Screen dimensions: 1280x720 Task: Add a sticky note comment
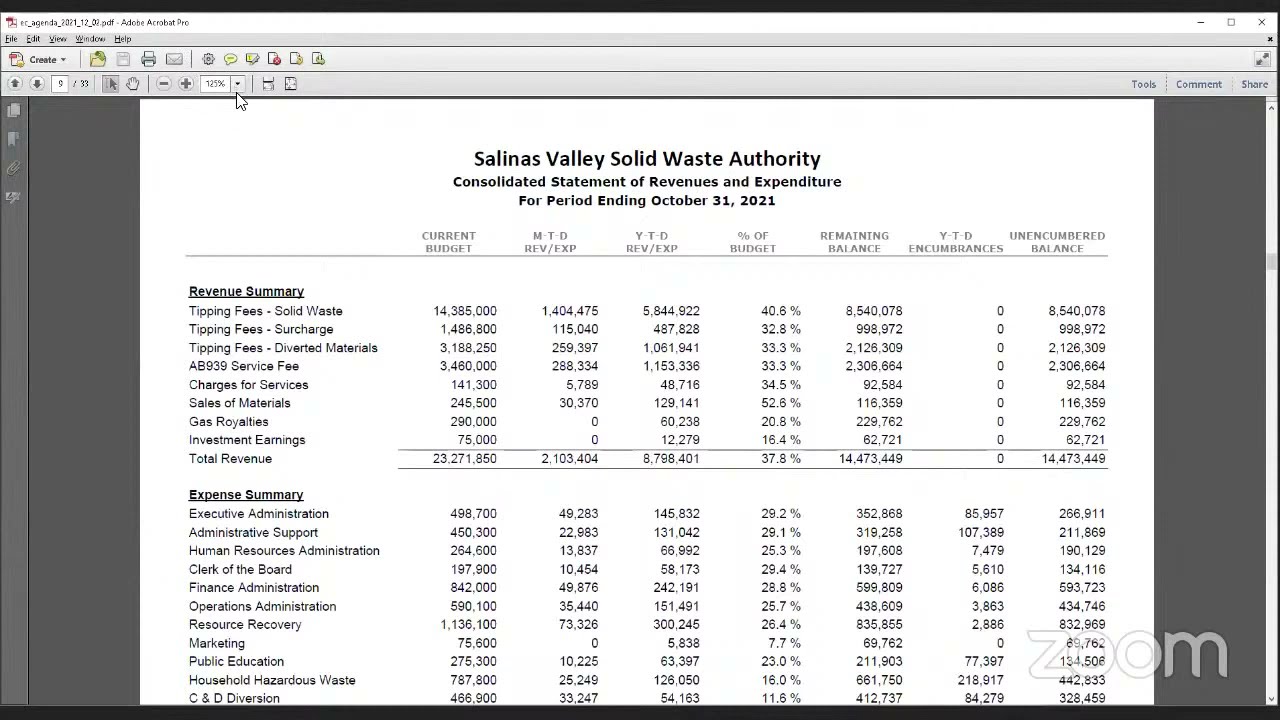coord(230,59)
